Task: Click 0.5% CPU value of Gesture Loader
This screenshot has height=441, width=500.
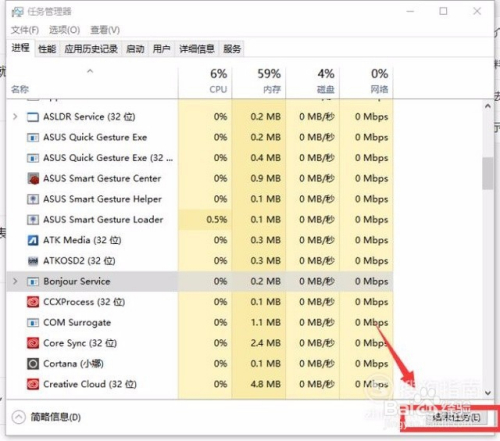Action: coord(217,220)
